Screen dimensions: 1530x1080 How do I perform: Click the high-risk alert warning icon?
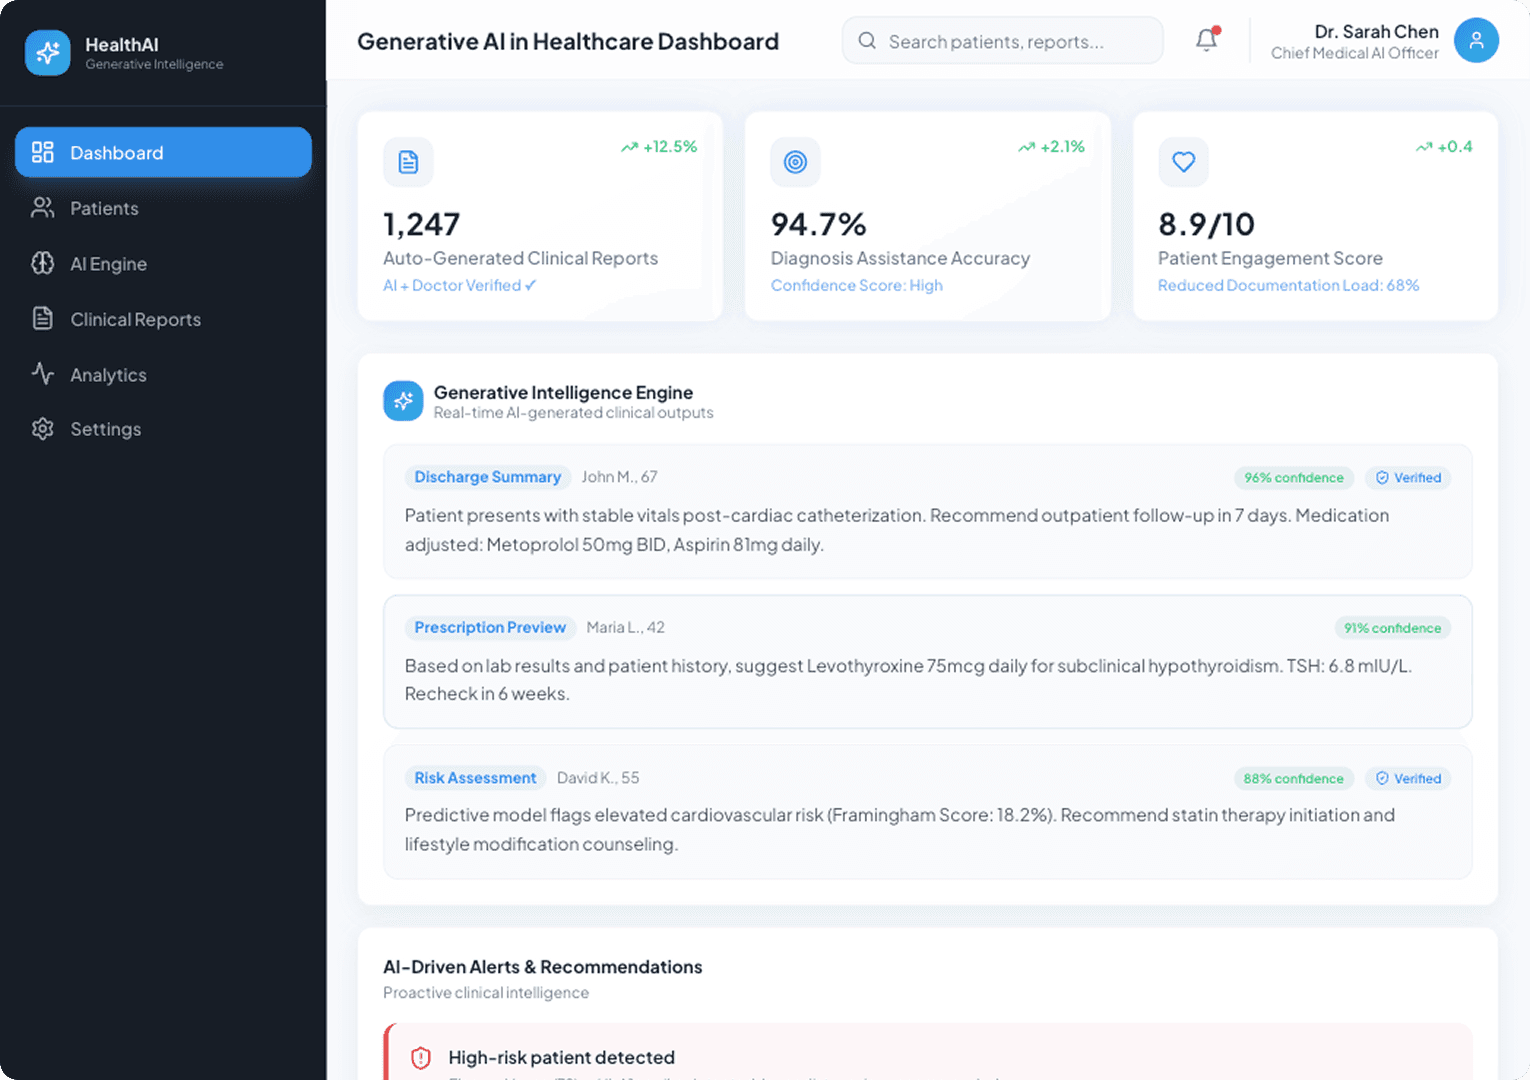(421, 1057)
